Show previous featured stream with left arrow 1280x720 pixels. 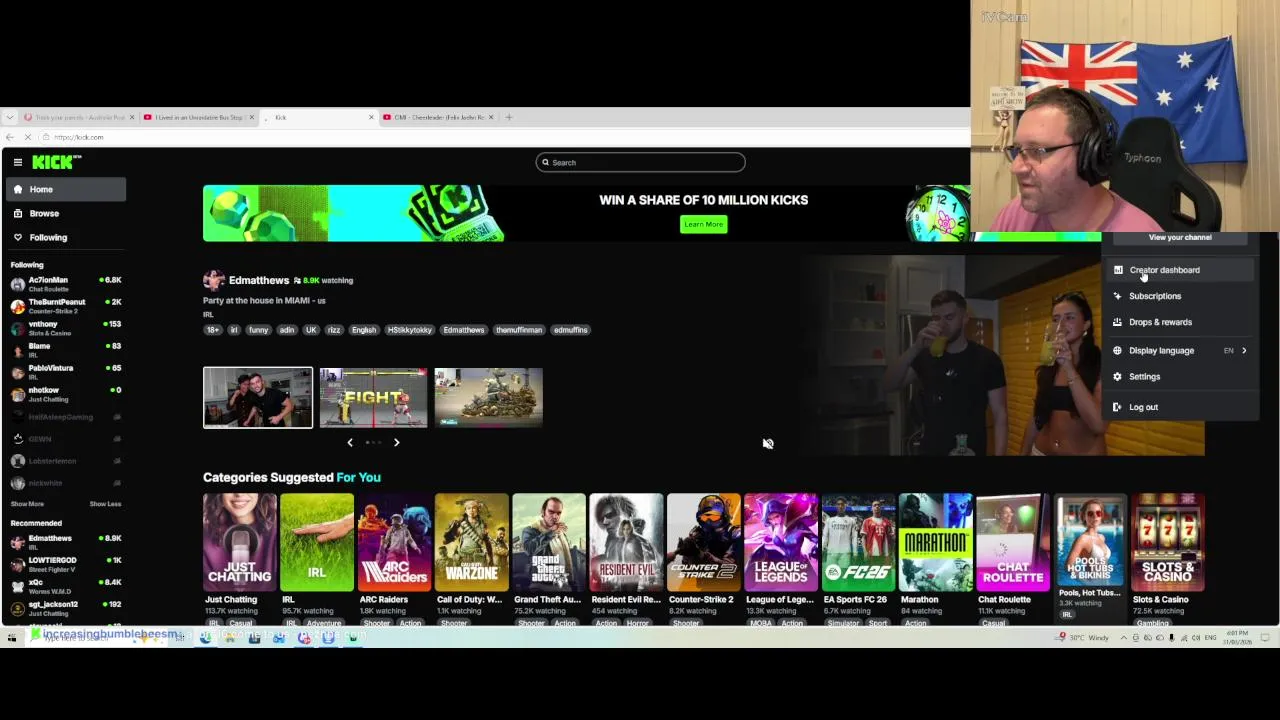click(350, 442)
